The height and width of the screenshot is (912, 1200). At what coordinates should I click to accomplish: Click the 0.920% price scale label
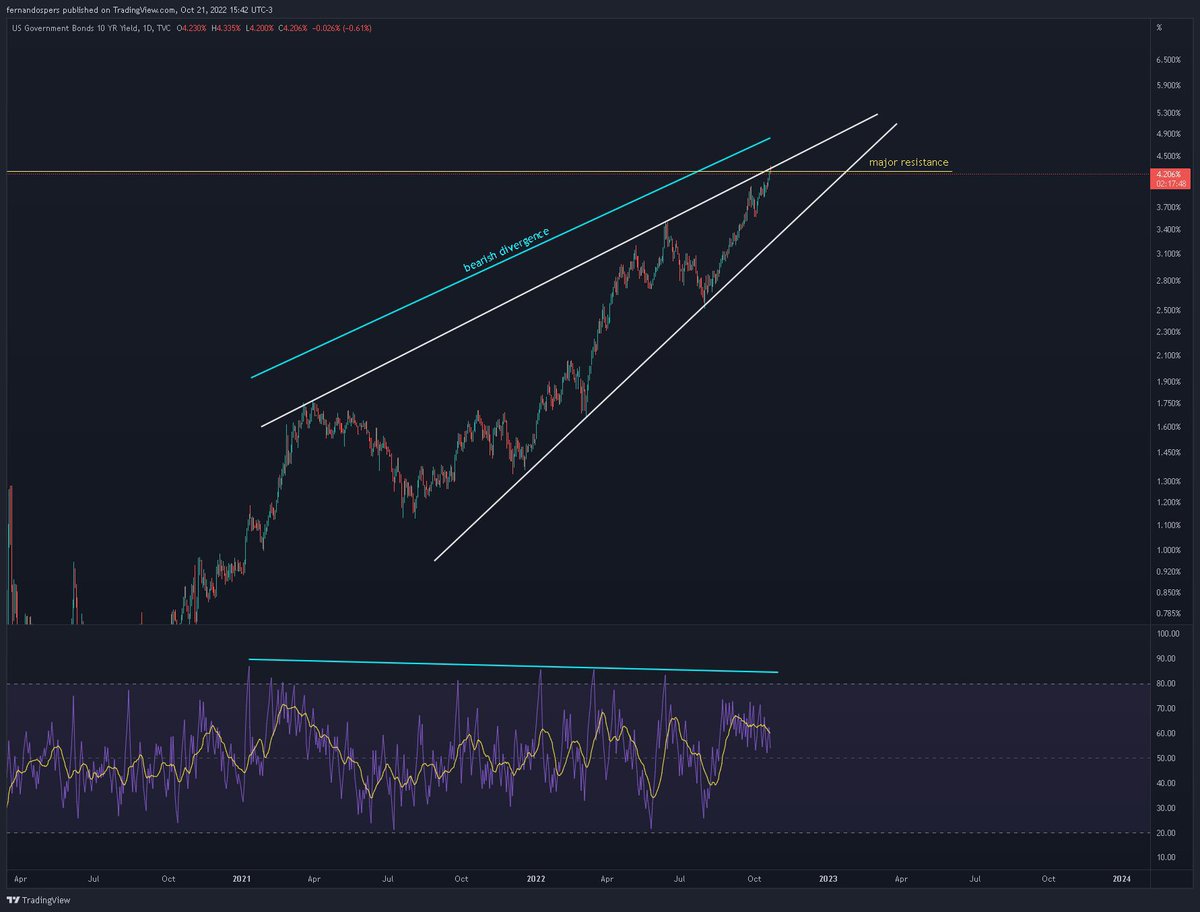1168,572
